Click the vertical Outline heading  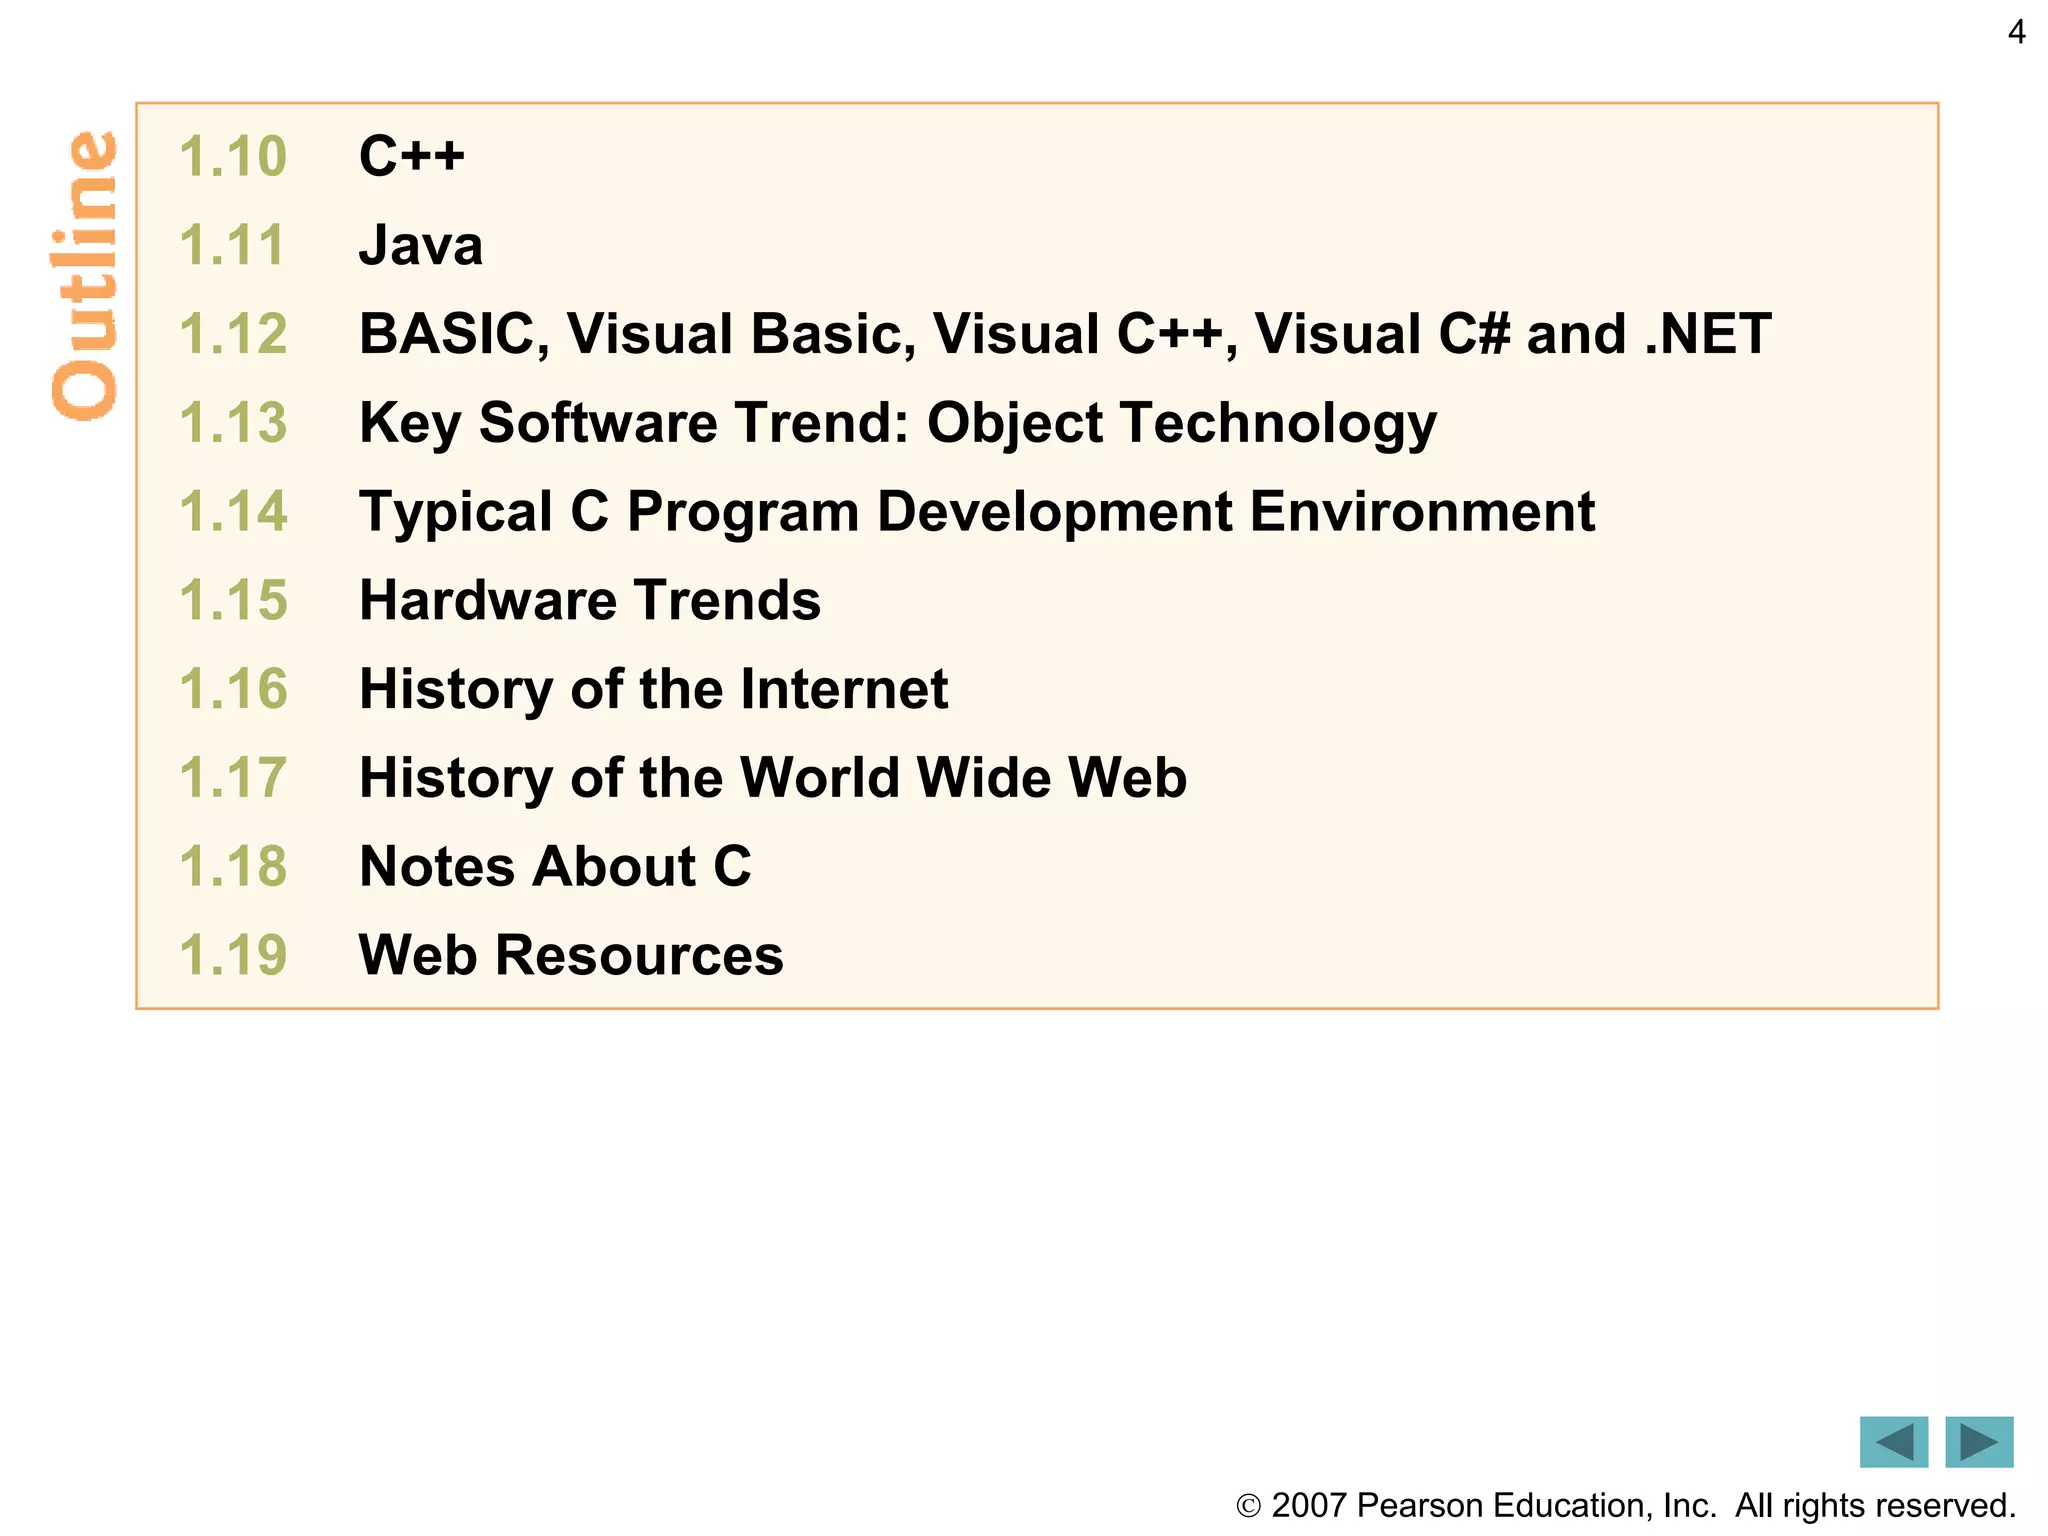(x=85, y=274)
